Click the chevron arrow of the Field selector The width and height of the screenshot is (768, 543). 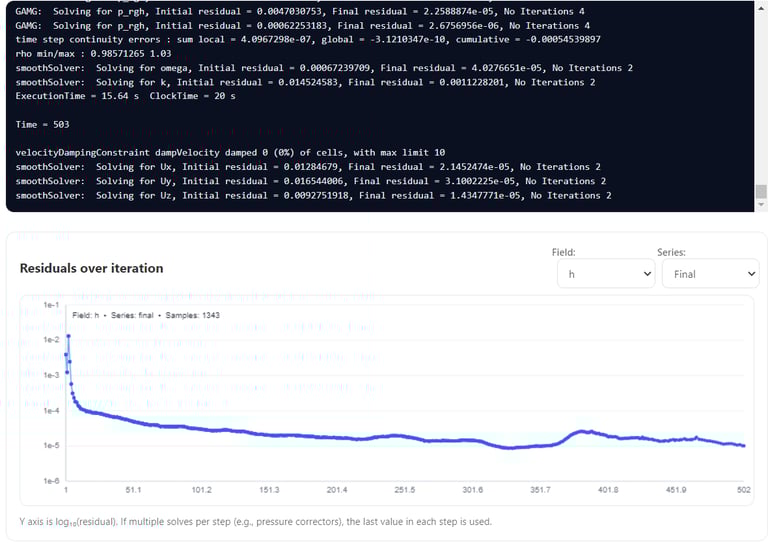[645, 273]
